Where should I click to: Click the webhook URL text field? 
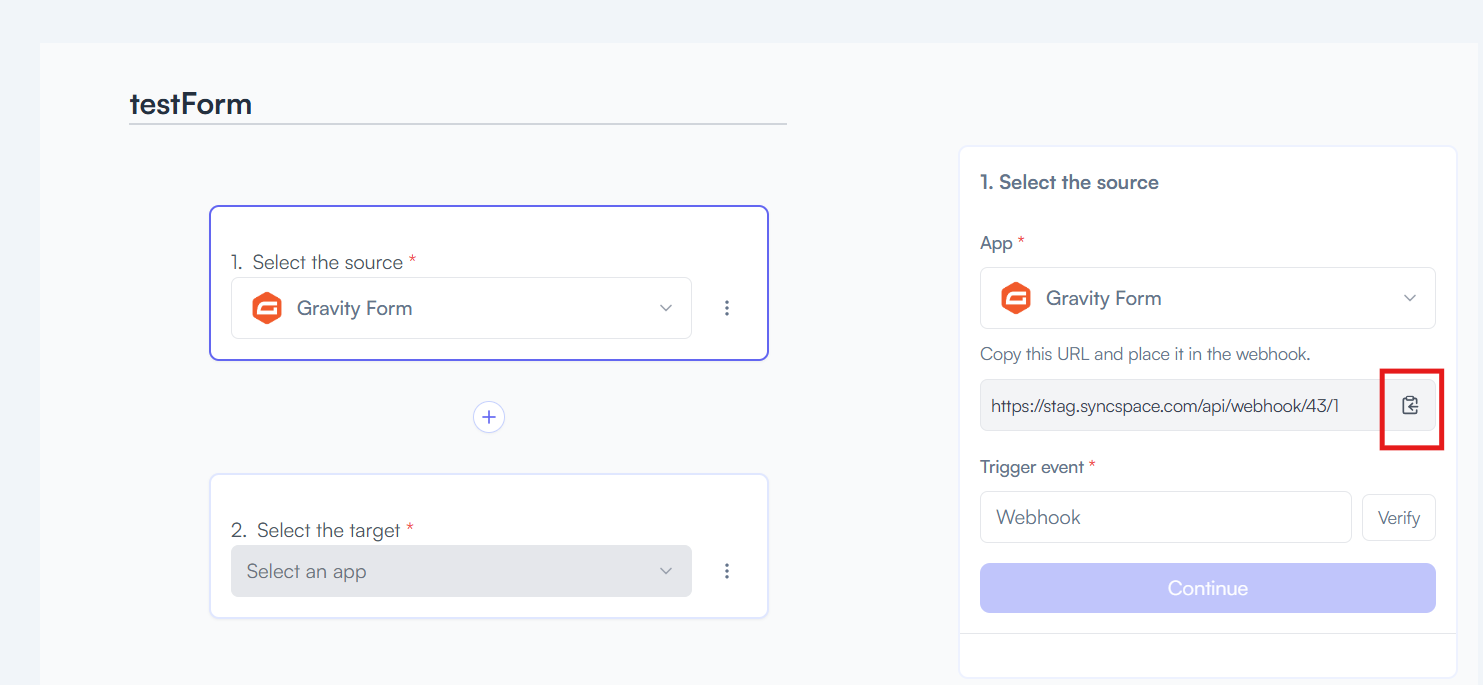[1183, 405]
